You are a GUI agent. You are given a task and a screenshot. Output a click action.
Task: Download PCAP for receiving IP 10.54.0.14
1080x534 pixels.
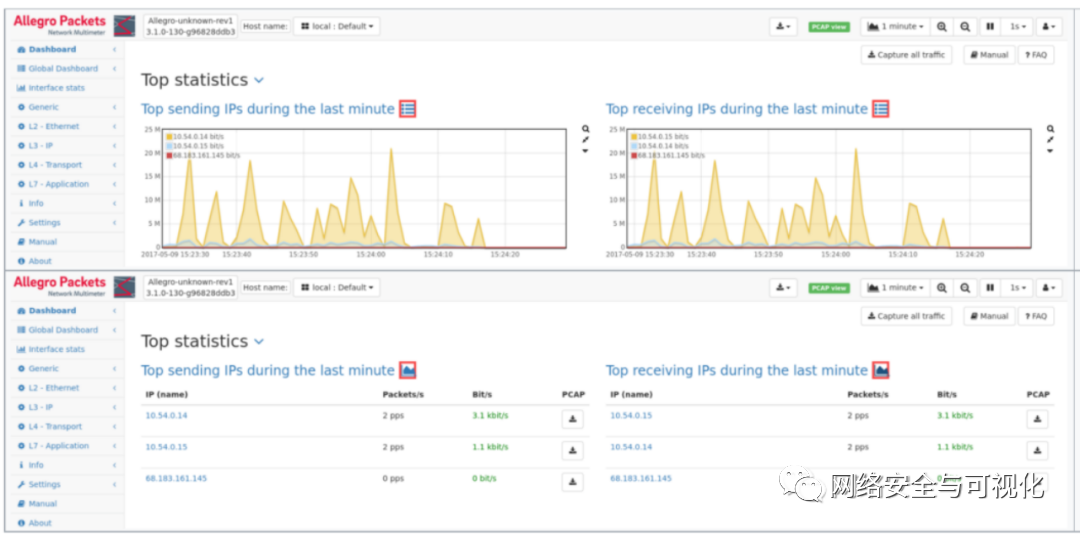1037,451
